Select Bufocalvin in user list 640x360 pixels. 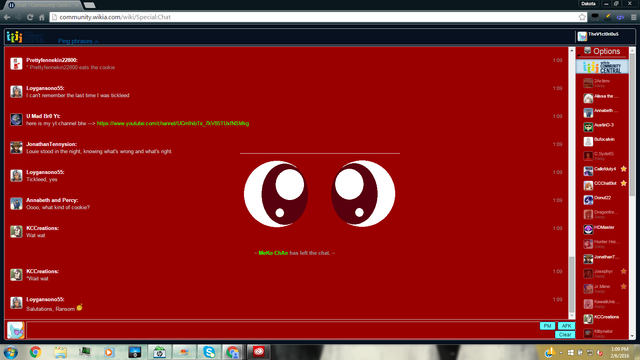(602, 141)
